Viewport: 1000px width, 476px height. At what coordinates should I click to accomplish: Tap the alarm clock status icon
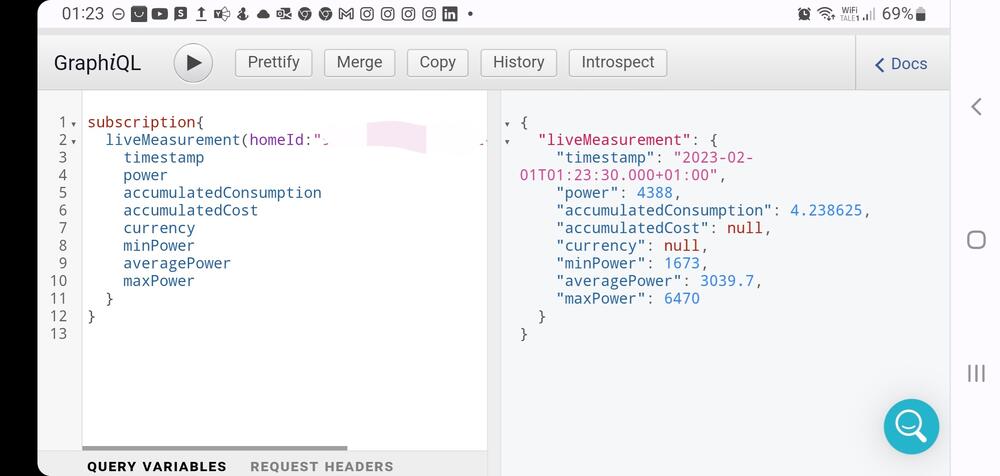pos(804,14)
